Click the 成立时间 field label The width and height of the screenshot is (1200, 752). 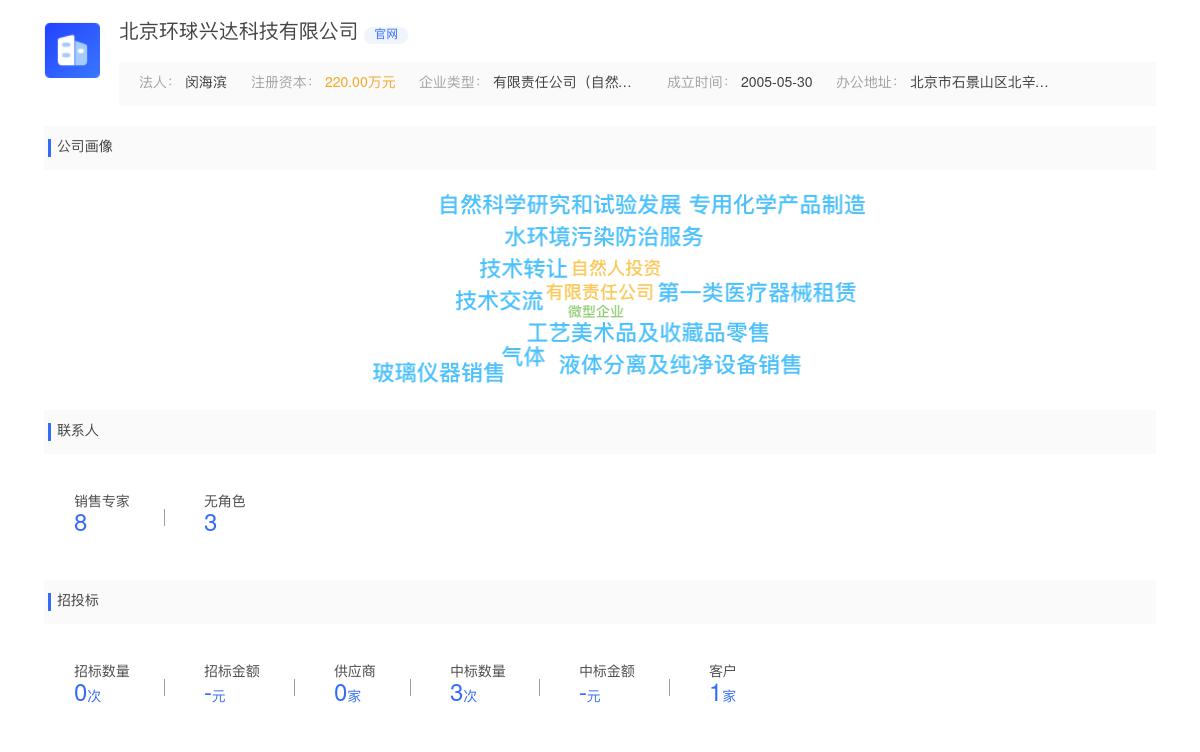point(698,83)
